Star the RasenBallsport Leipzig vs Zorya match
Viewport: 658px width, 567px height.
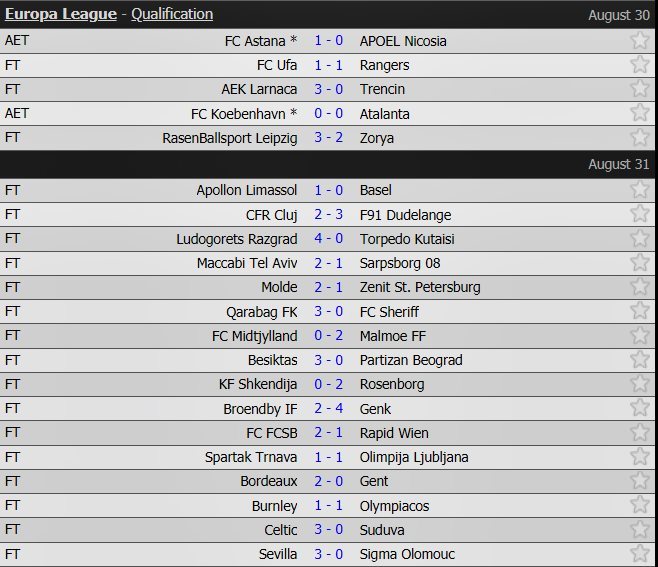(x=639, y=138)
